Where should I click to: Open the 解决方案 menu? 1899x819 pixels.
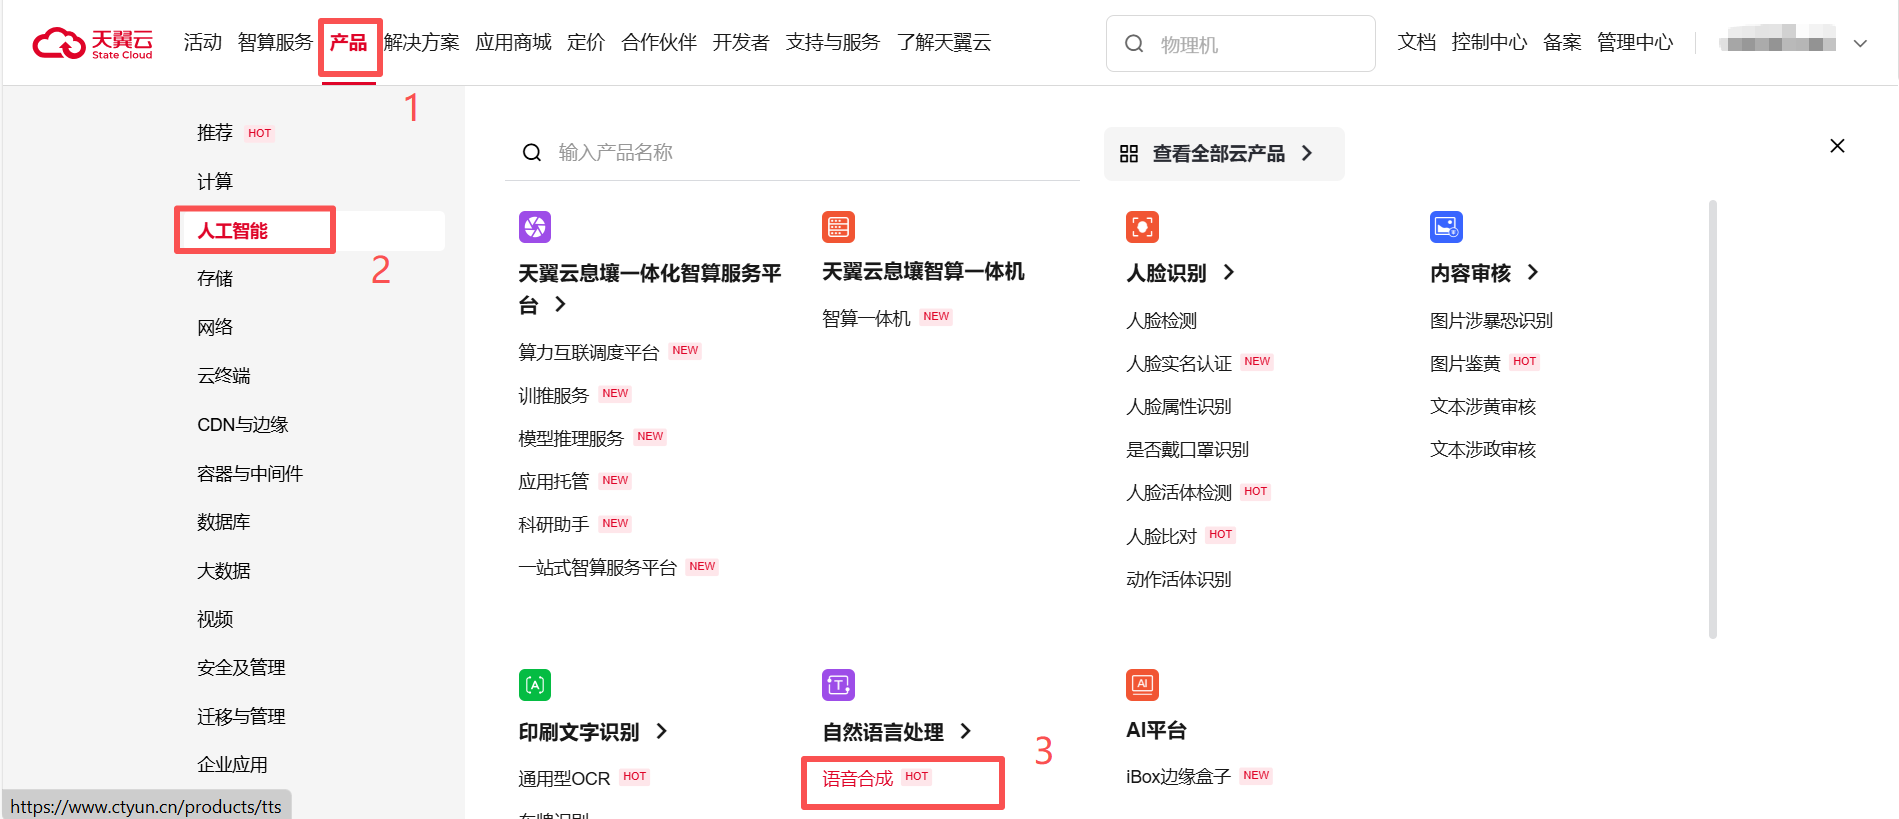coord(422,42)
